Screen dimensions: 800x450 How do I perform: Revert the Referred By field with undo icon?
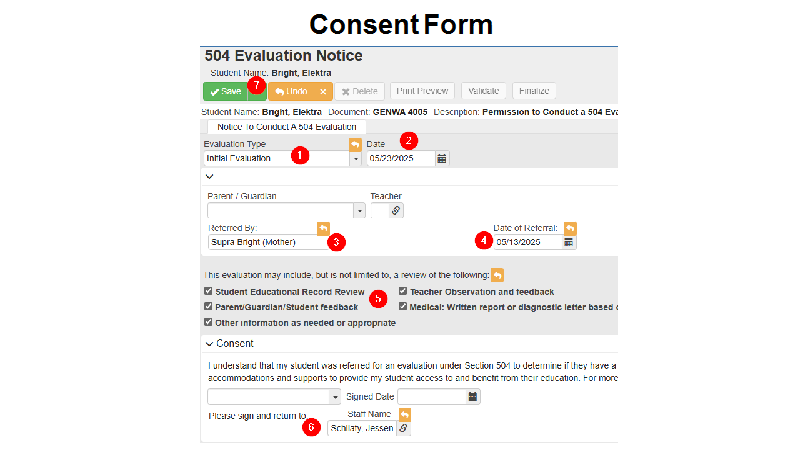323,228
